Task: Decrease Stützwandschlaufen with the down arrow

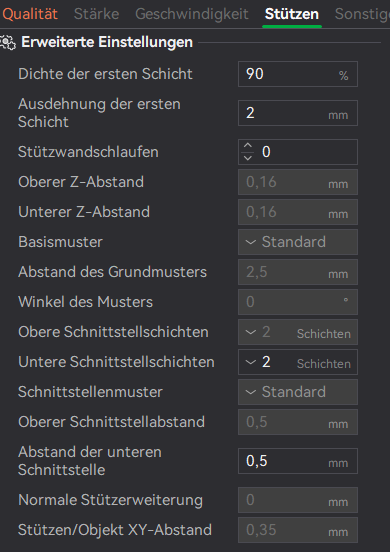Action: (x=248, y=158)
